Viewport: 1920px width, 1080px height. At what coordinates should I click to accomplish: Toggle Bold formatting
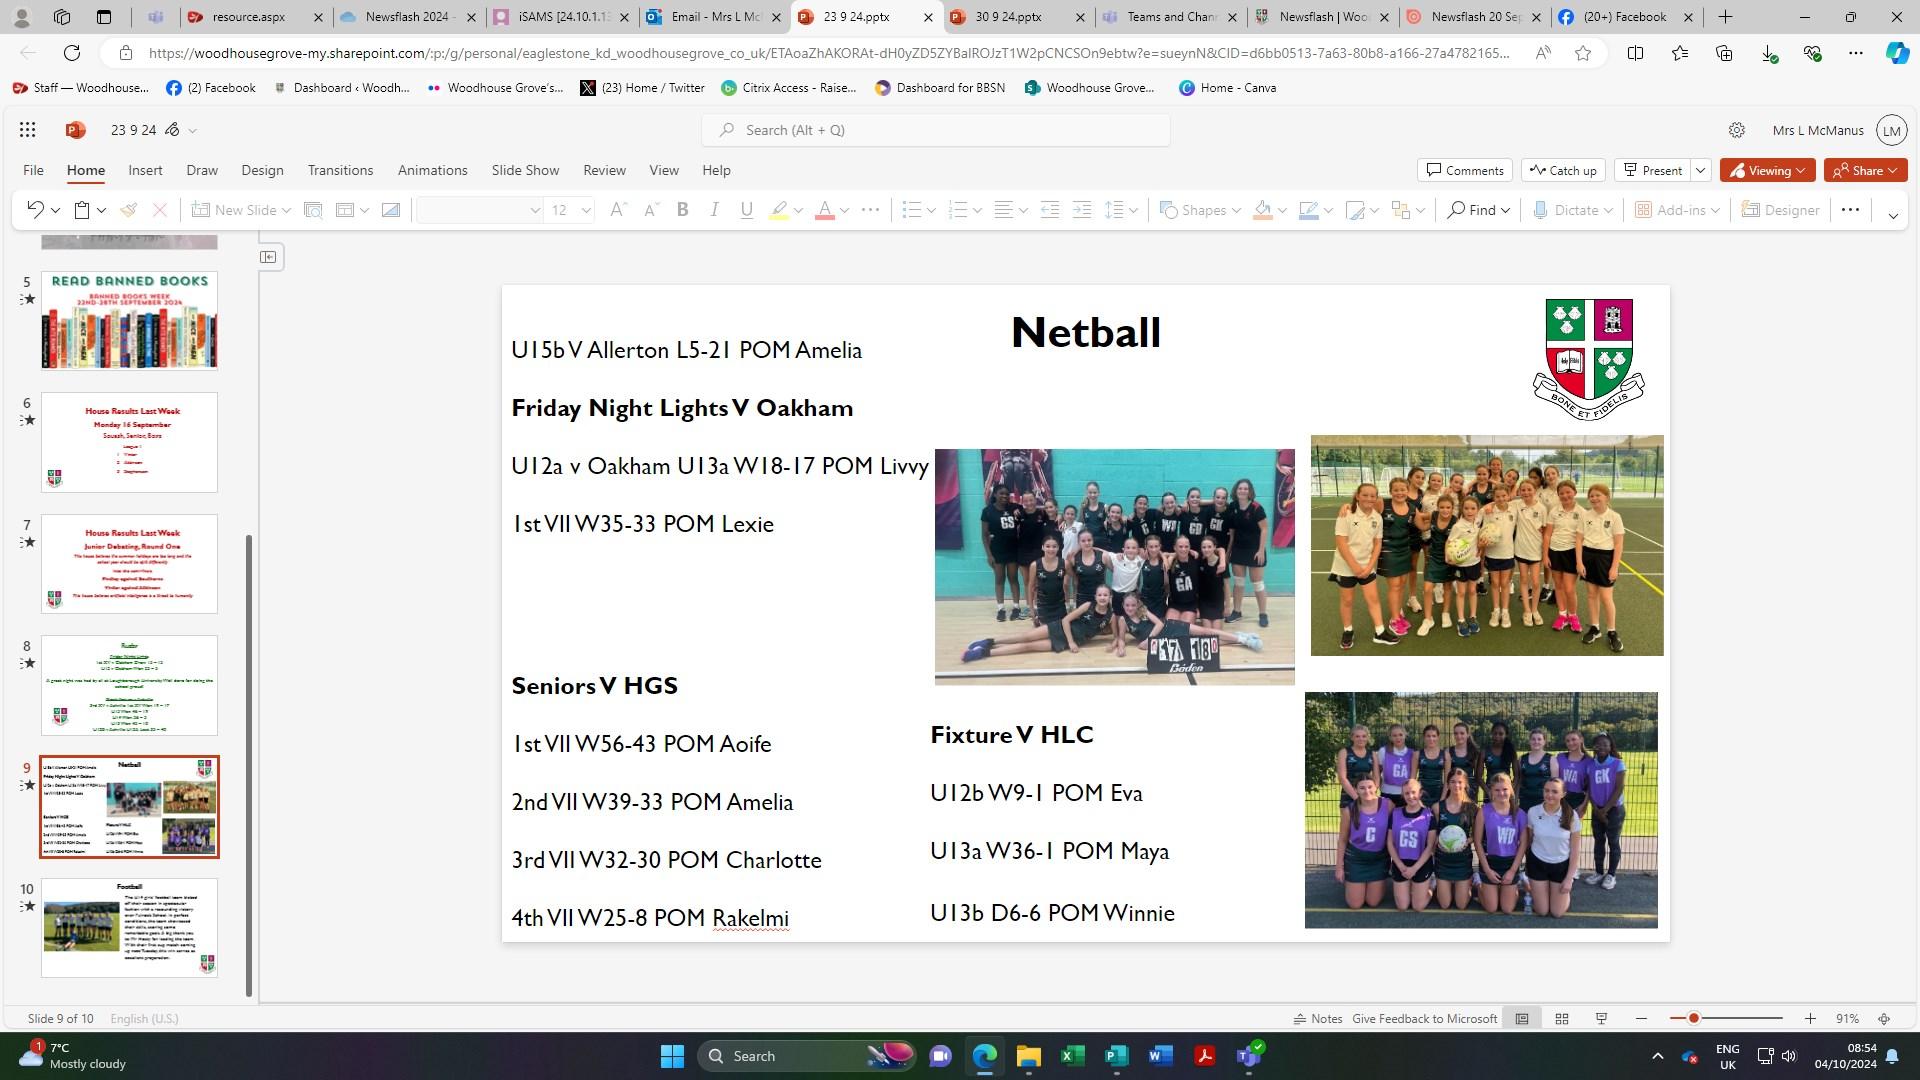point(683,210)
